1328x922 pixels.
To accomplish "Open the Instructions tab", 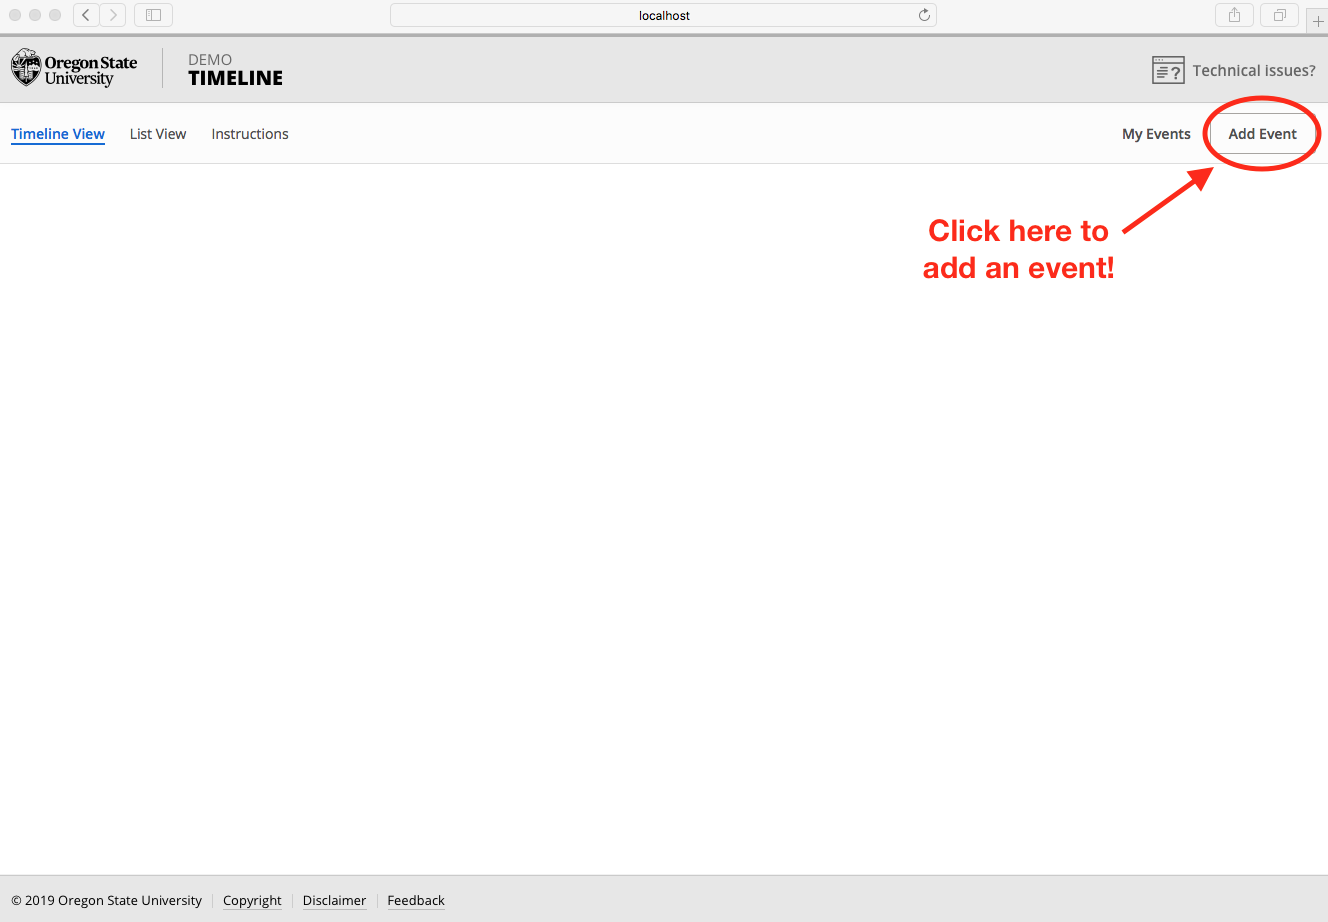I will pyautogui.click(x=250, y=134).
